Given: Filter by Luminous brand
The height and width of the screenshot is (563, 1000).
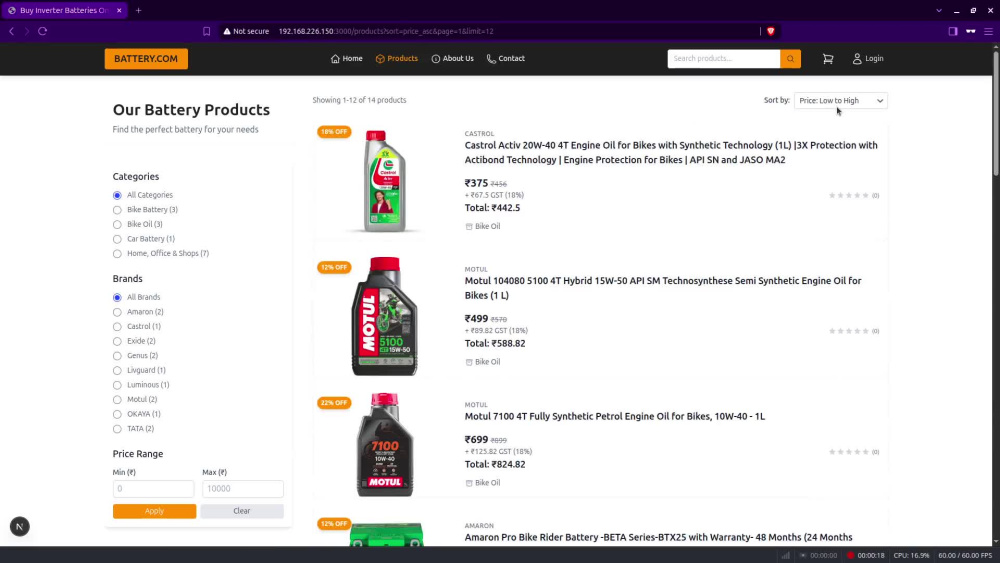Looking at the screenshot, I should [117, 385].
